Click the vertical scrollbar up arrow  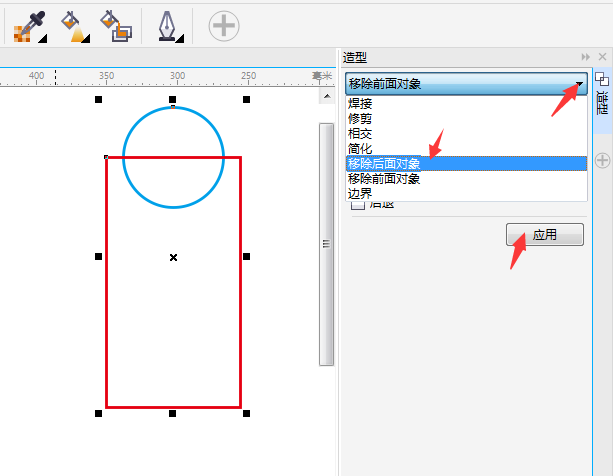point(326,96)
